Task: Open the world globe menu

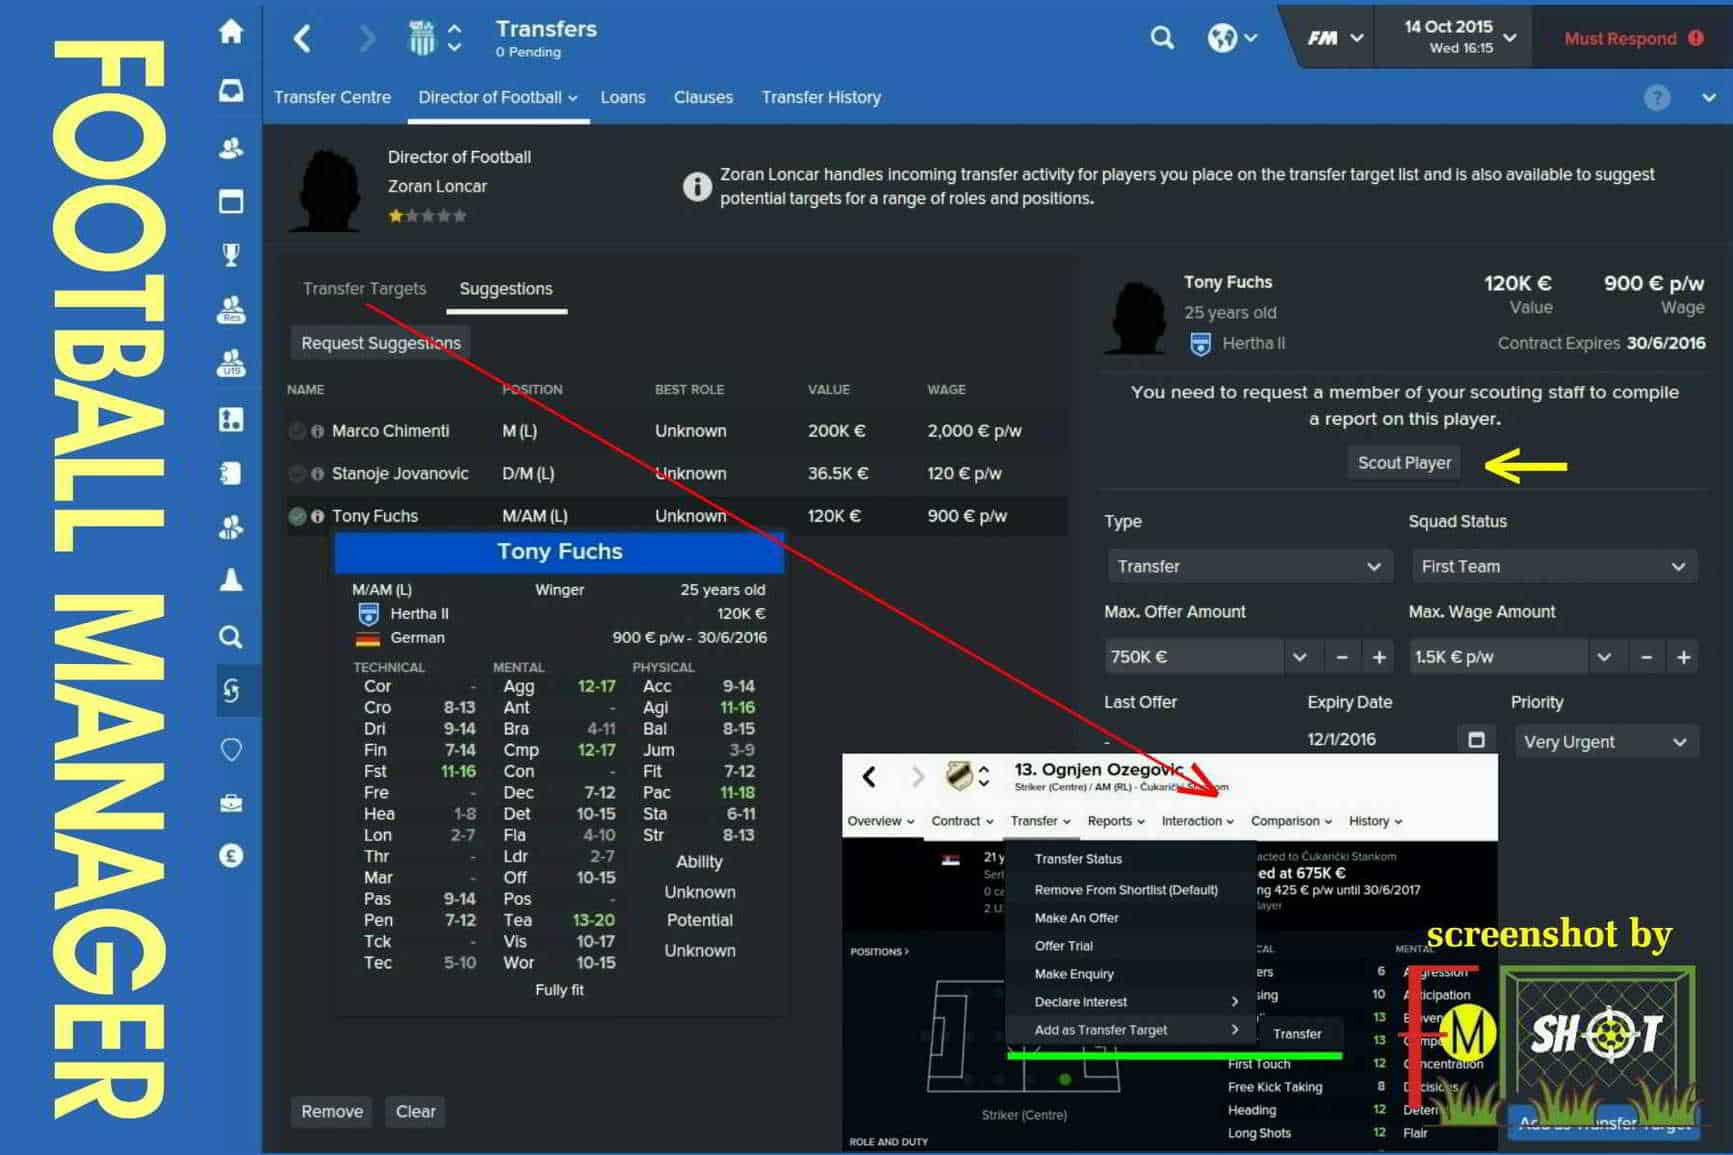Action: [1231, 39]
